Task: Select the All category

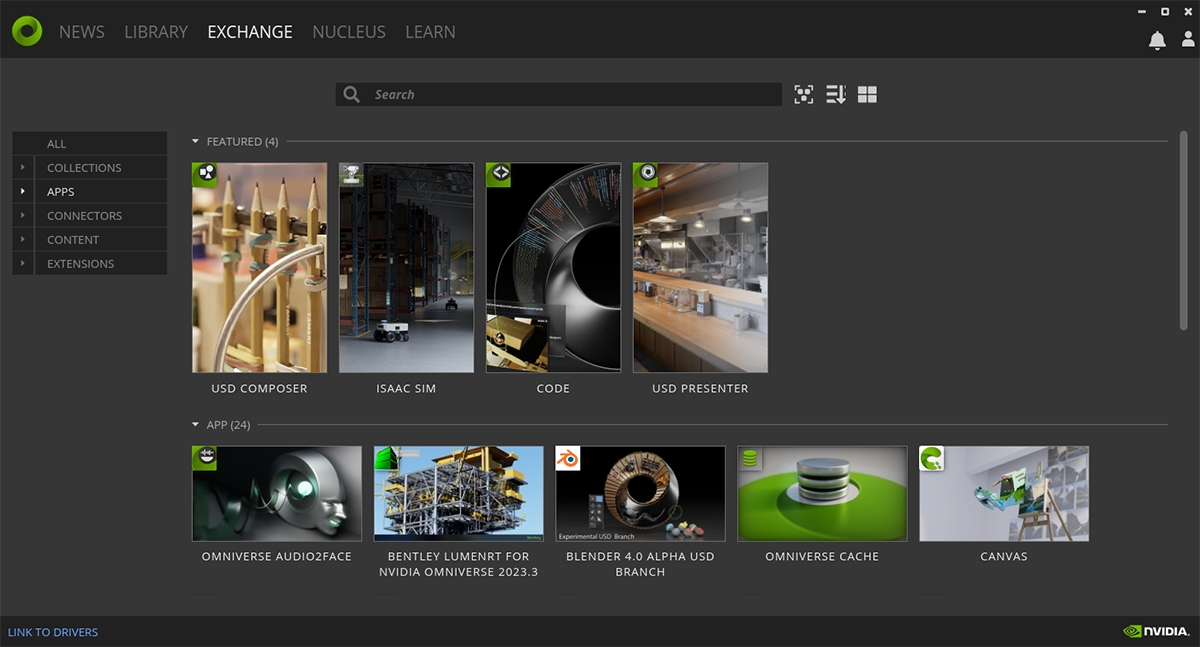Action: click(x=90, y=144)
